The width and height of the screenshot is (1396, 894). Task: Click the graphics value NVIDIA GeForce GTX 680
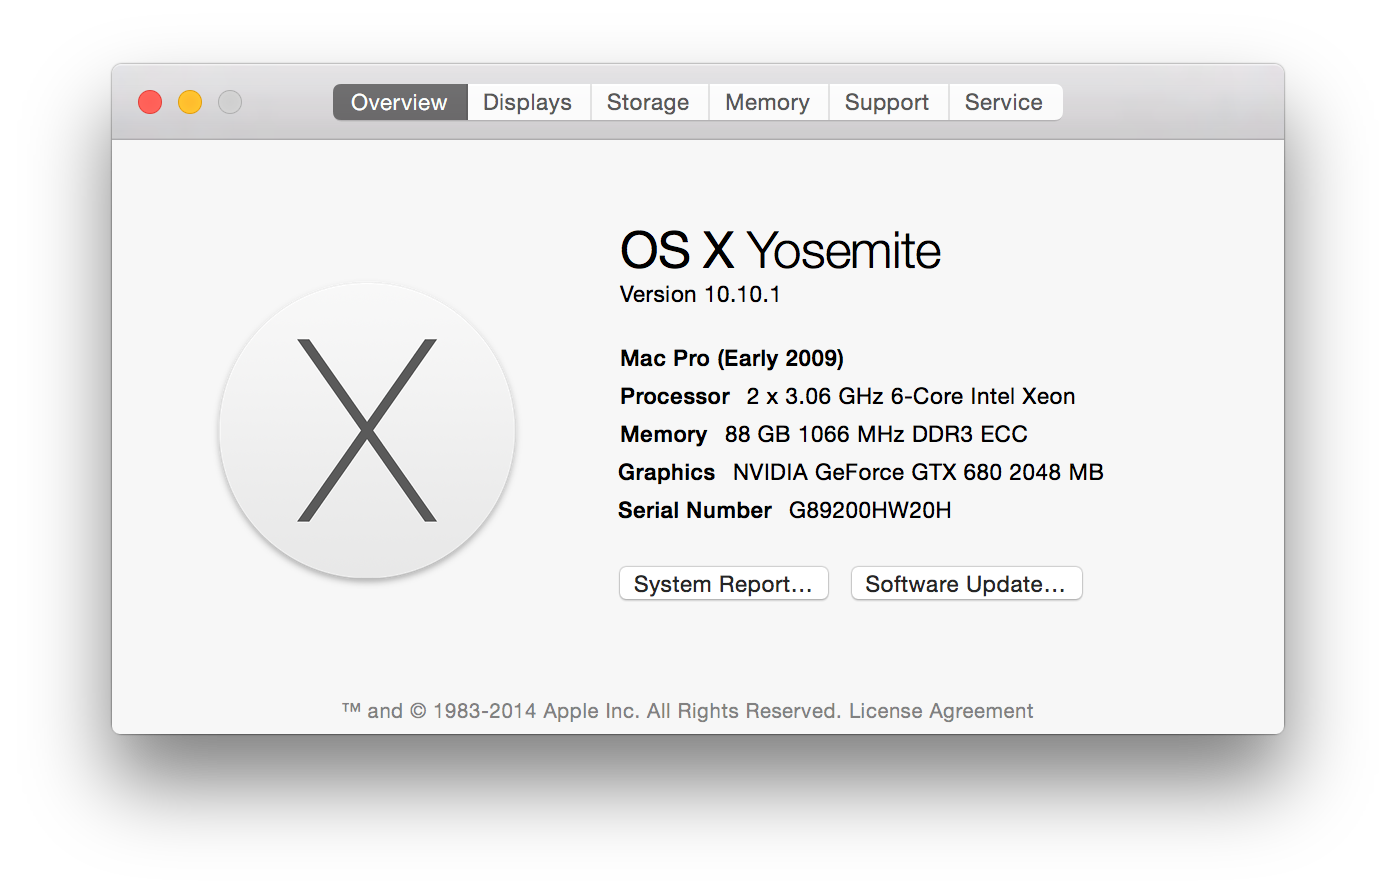pos(868,473)
